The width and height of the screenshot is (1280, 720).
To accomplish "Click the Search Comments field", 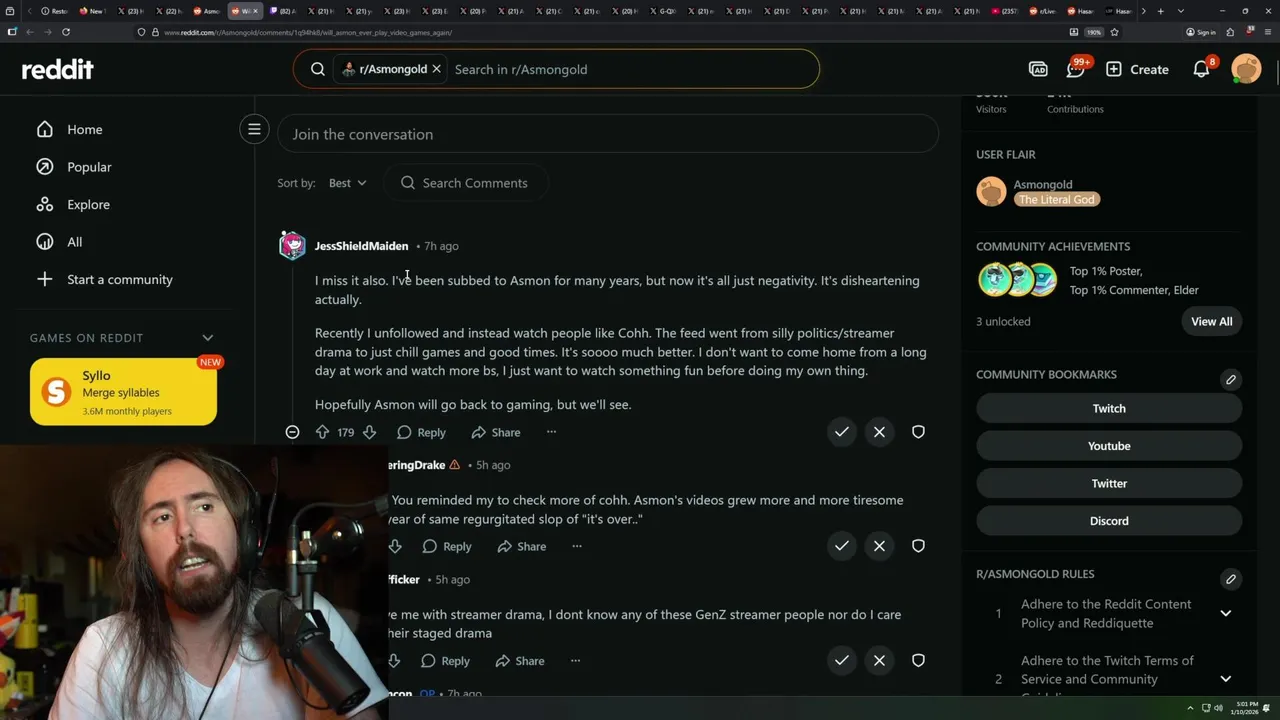I will [x=465, y=183].
